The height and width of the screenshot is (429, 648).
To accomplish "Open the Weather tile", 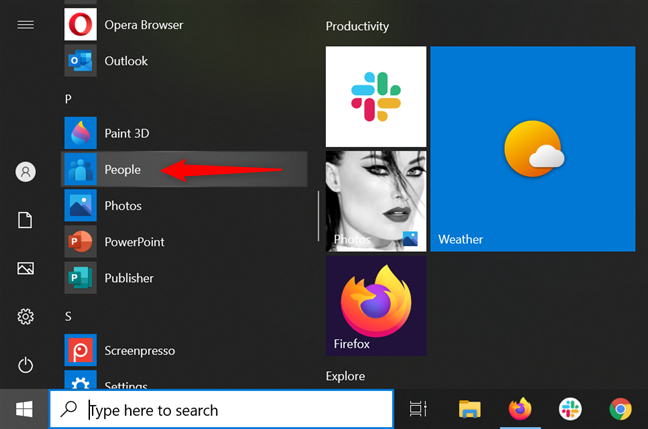I will tap(533, 149).
